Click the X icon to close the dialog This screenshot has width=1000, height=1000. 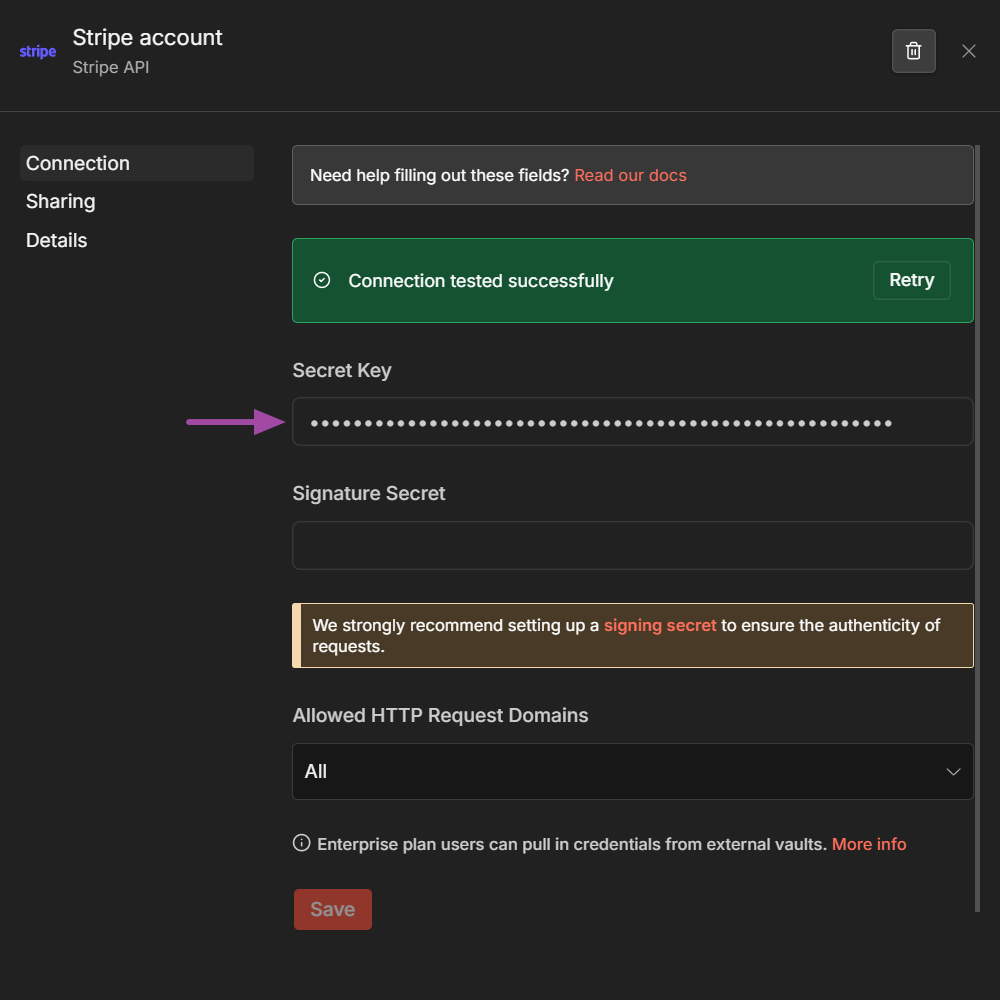pos(968,51)
